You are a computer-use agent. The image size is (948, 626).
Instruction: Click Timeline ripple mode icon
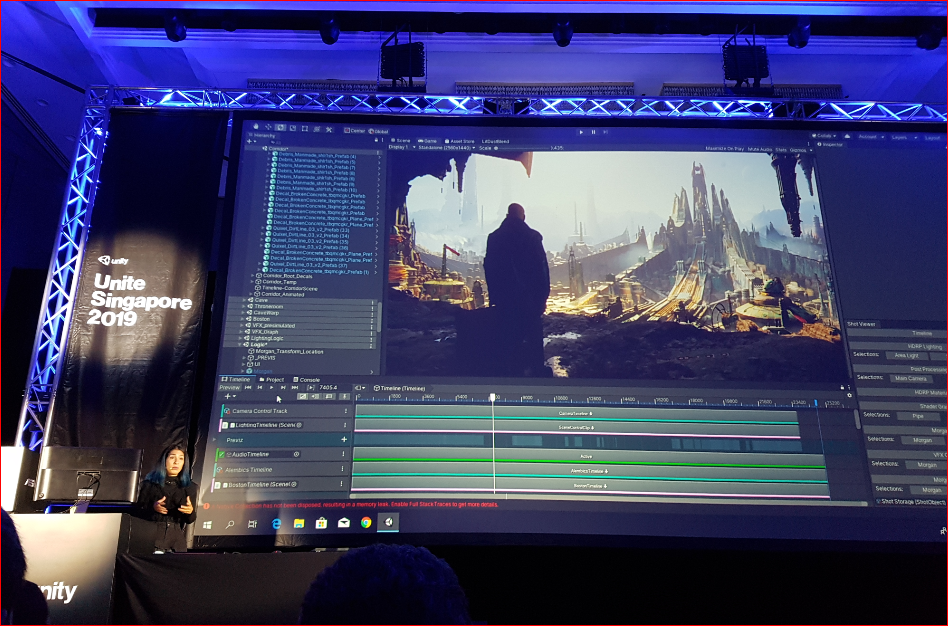(x=315, y=396)
